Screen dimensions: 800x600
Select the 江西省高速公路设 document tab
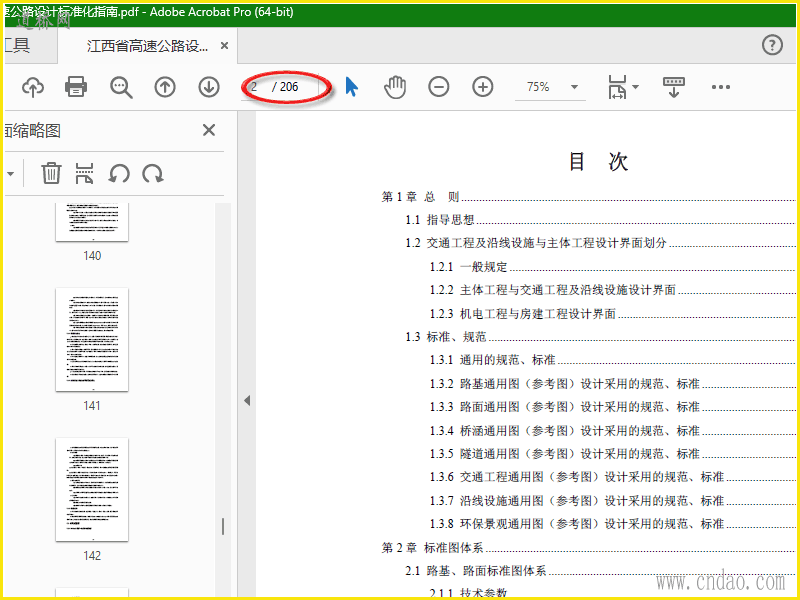(x=147, y=46)
